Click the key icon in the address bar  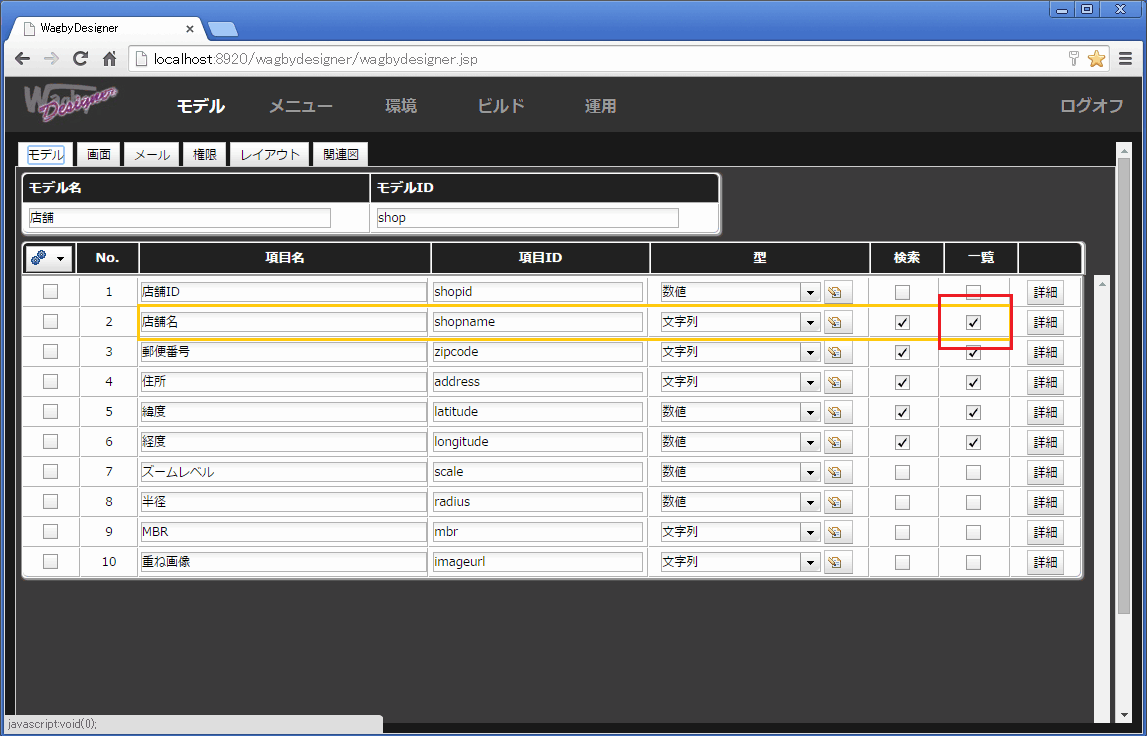(1074, 59)
